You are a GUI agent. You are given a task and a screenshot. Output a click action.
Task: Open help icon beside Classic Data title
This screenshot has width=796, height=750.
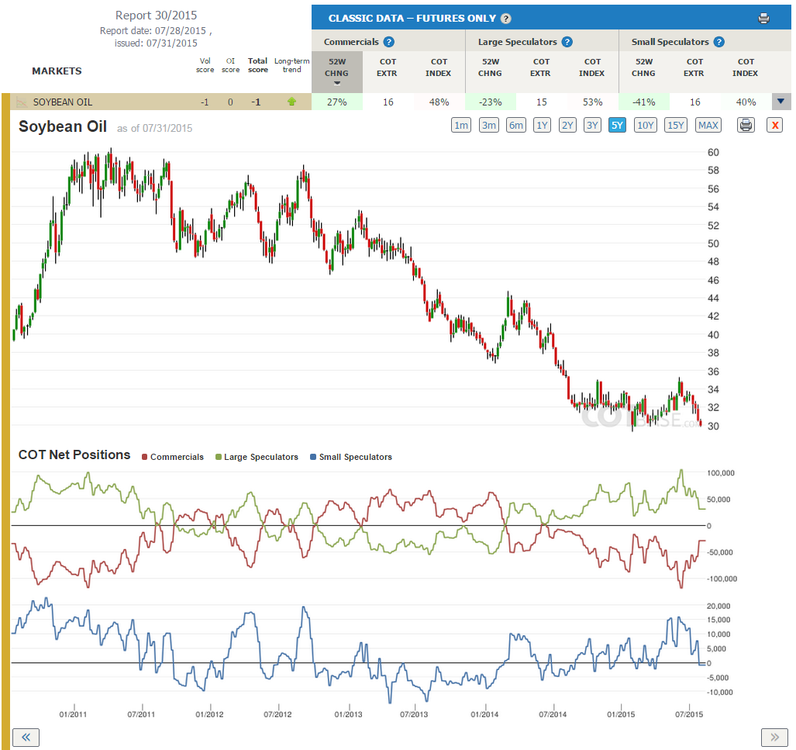pos(506,19)
